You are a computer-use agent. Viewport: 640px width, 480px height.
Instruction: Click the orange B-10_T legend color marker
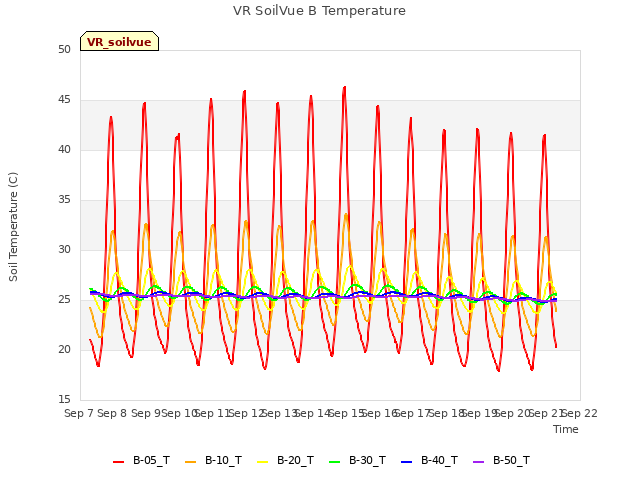pyautogui.click(x=190, y=462)
